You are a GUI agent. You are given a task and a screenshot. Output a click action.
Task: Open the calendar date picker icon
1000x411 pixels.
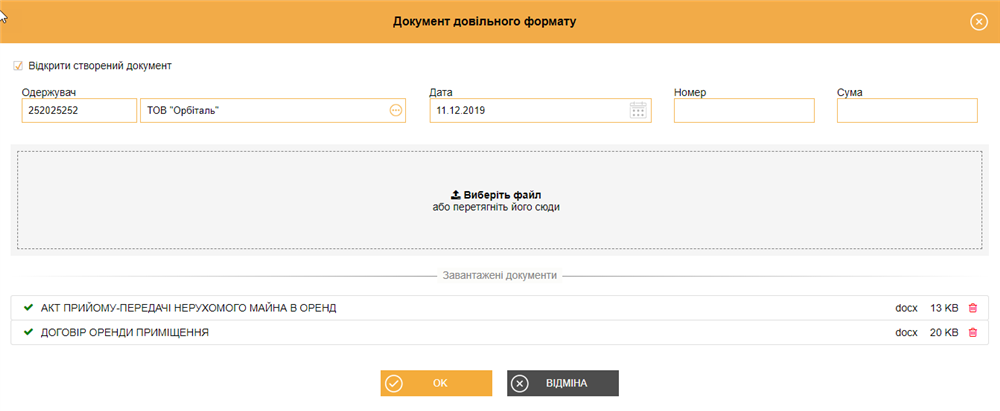point(638,110)
